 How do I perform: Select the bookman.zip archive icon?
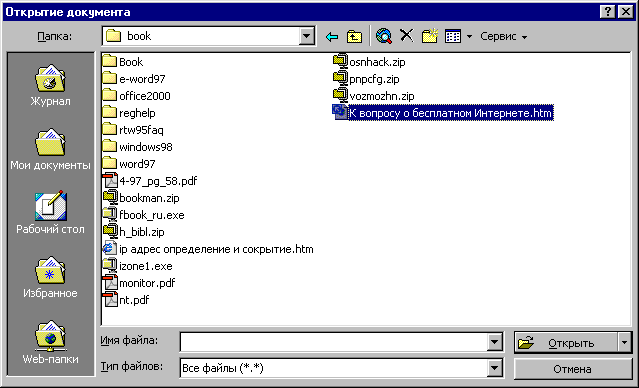click(x=110, y=197)
